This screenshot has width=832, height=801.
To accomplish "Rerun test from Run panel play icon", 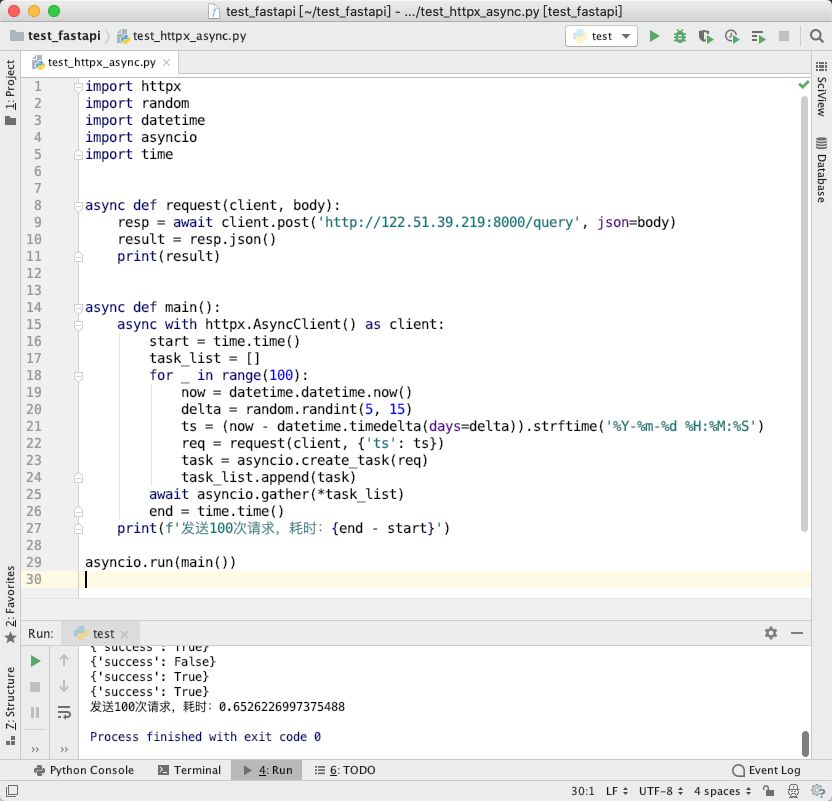I will pyautogui.click(x=35, y=661).
